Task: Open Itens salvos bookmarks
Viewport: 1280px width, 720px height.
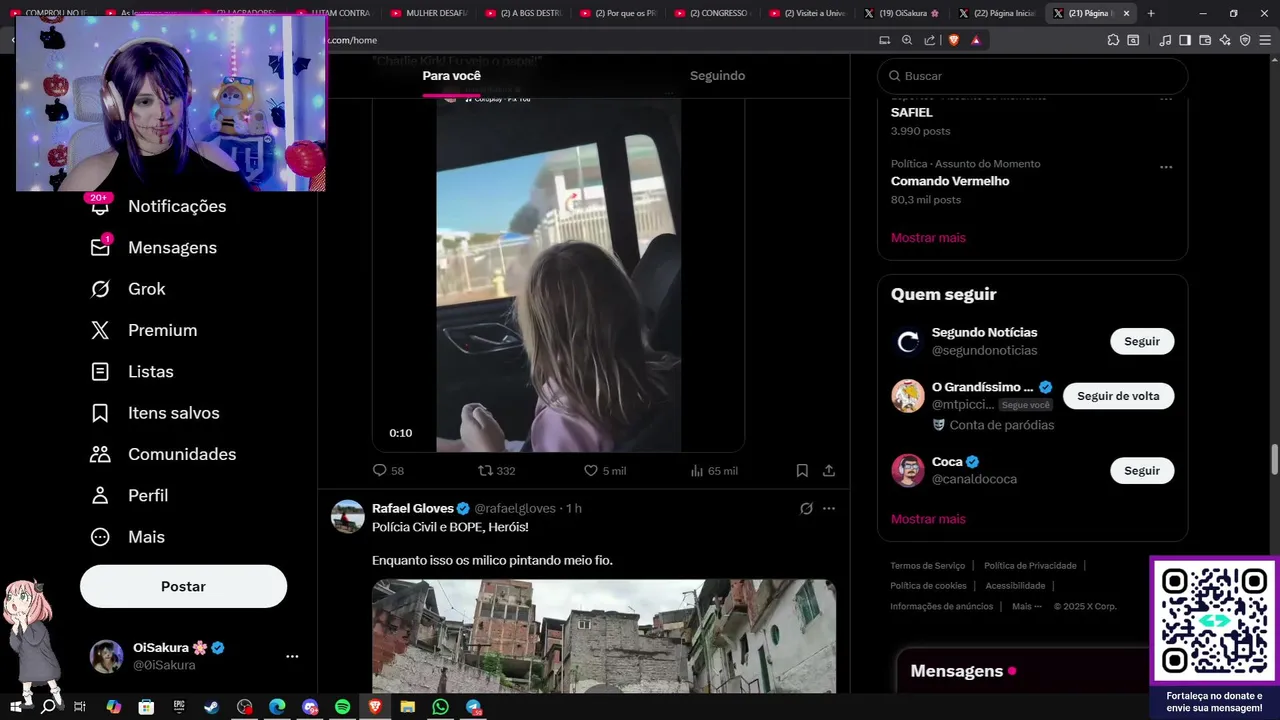Action: pos(155,413)
